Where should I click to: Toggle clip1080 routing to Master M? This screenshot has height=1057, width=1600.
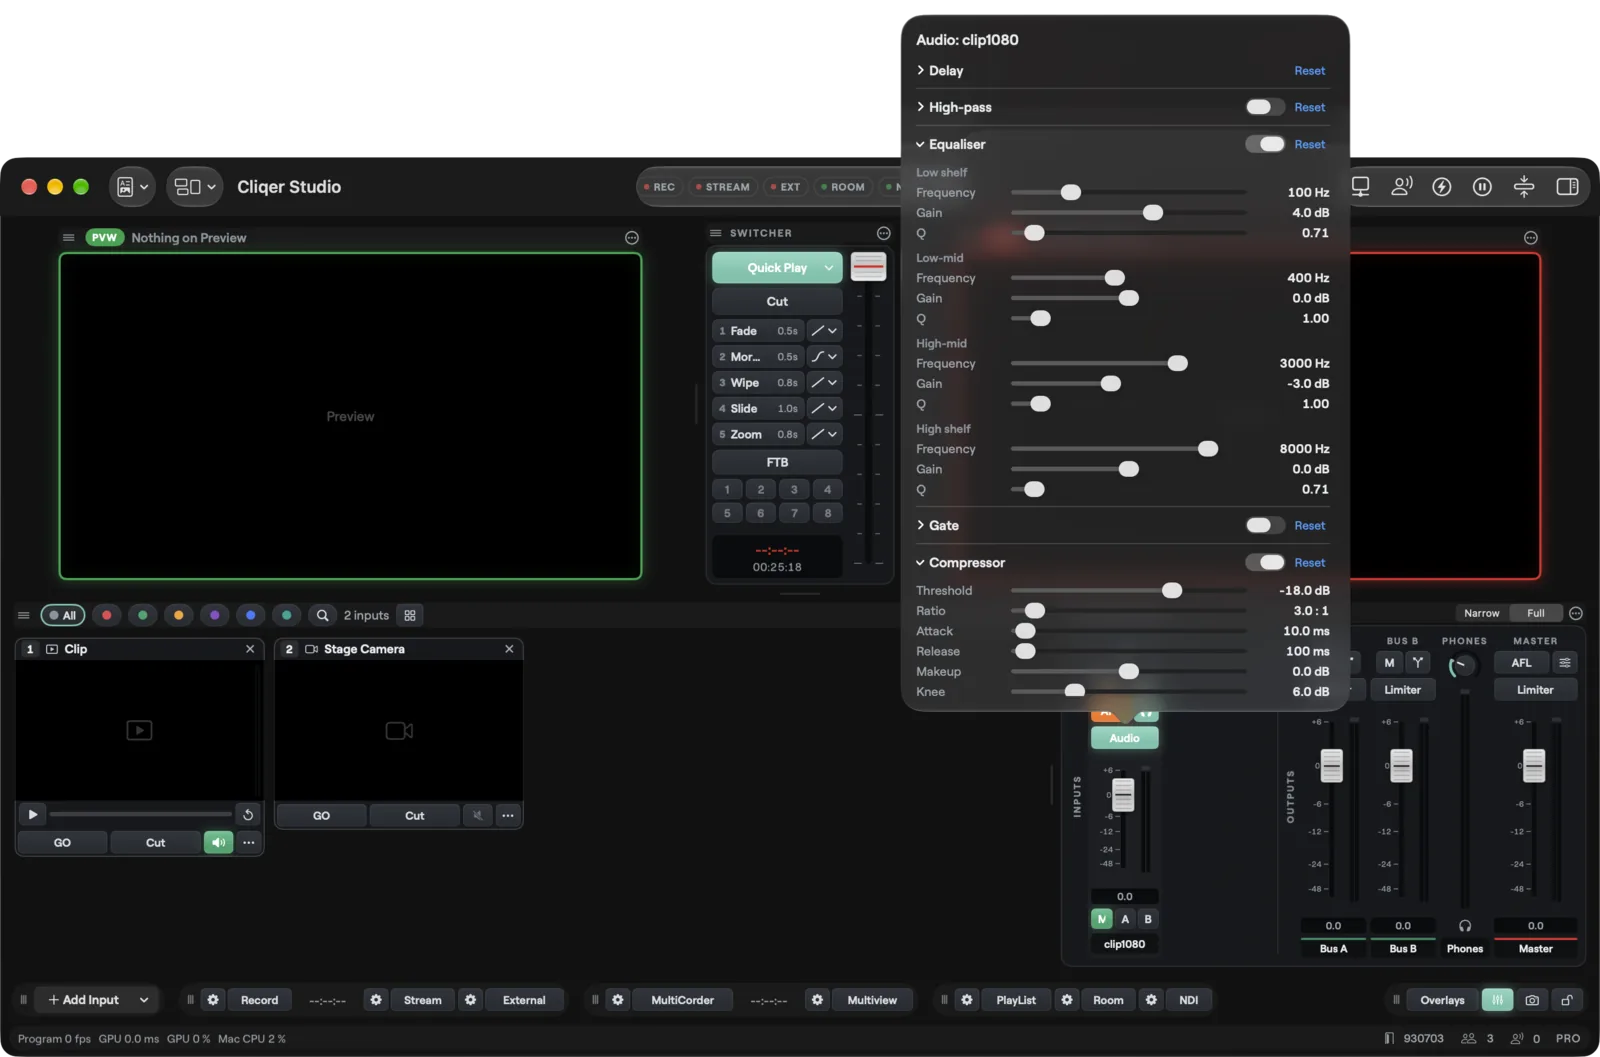[1101, 919]
